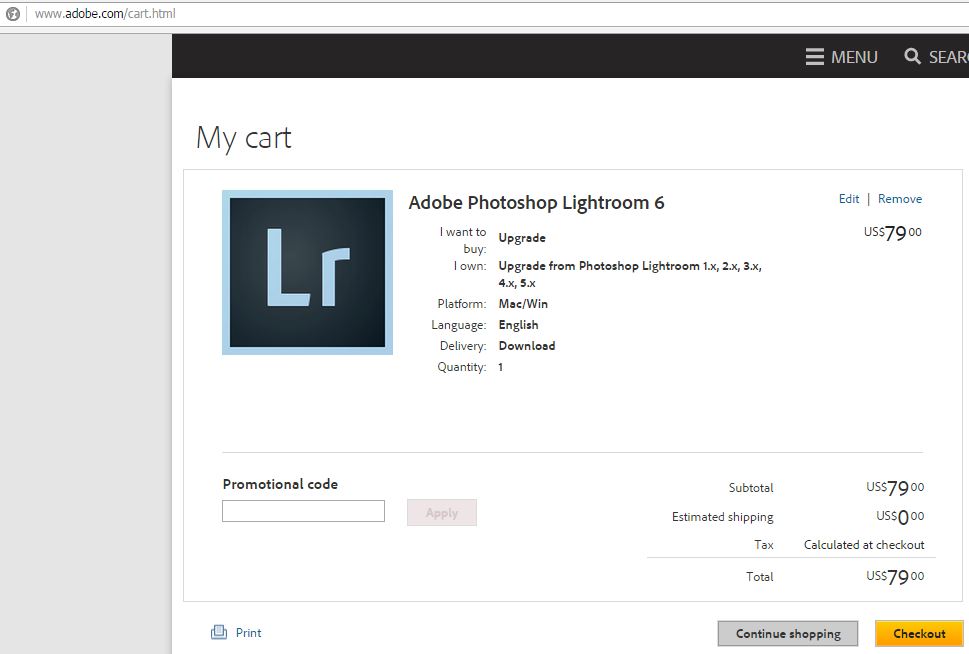Remove Lightroom 6 from the cart
The width and height of the screenshot is (969, 654).
coord(900,199)
